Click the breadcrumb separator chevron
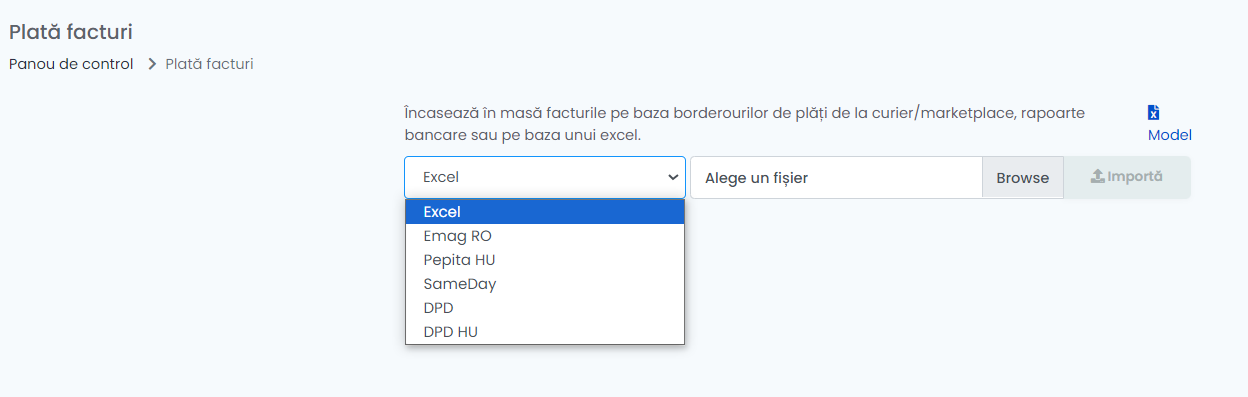 (x=152, y=64)
